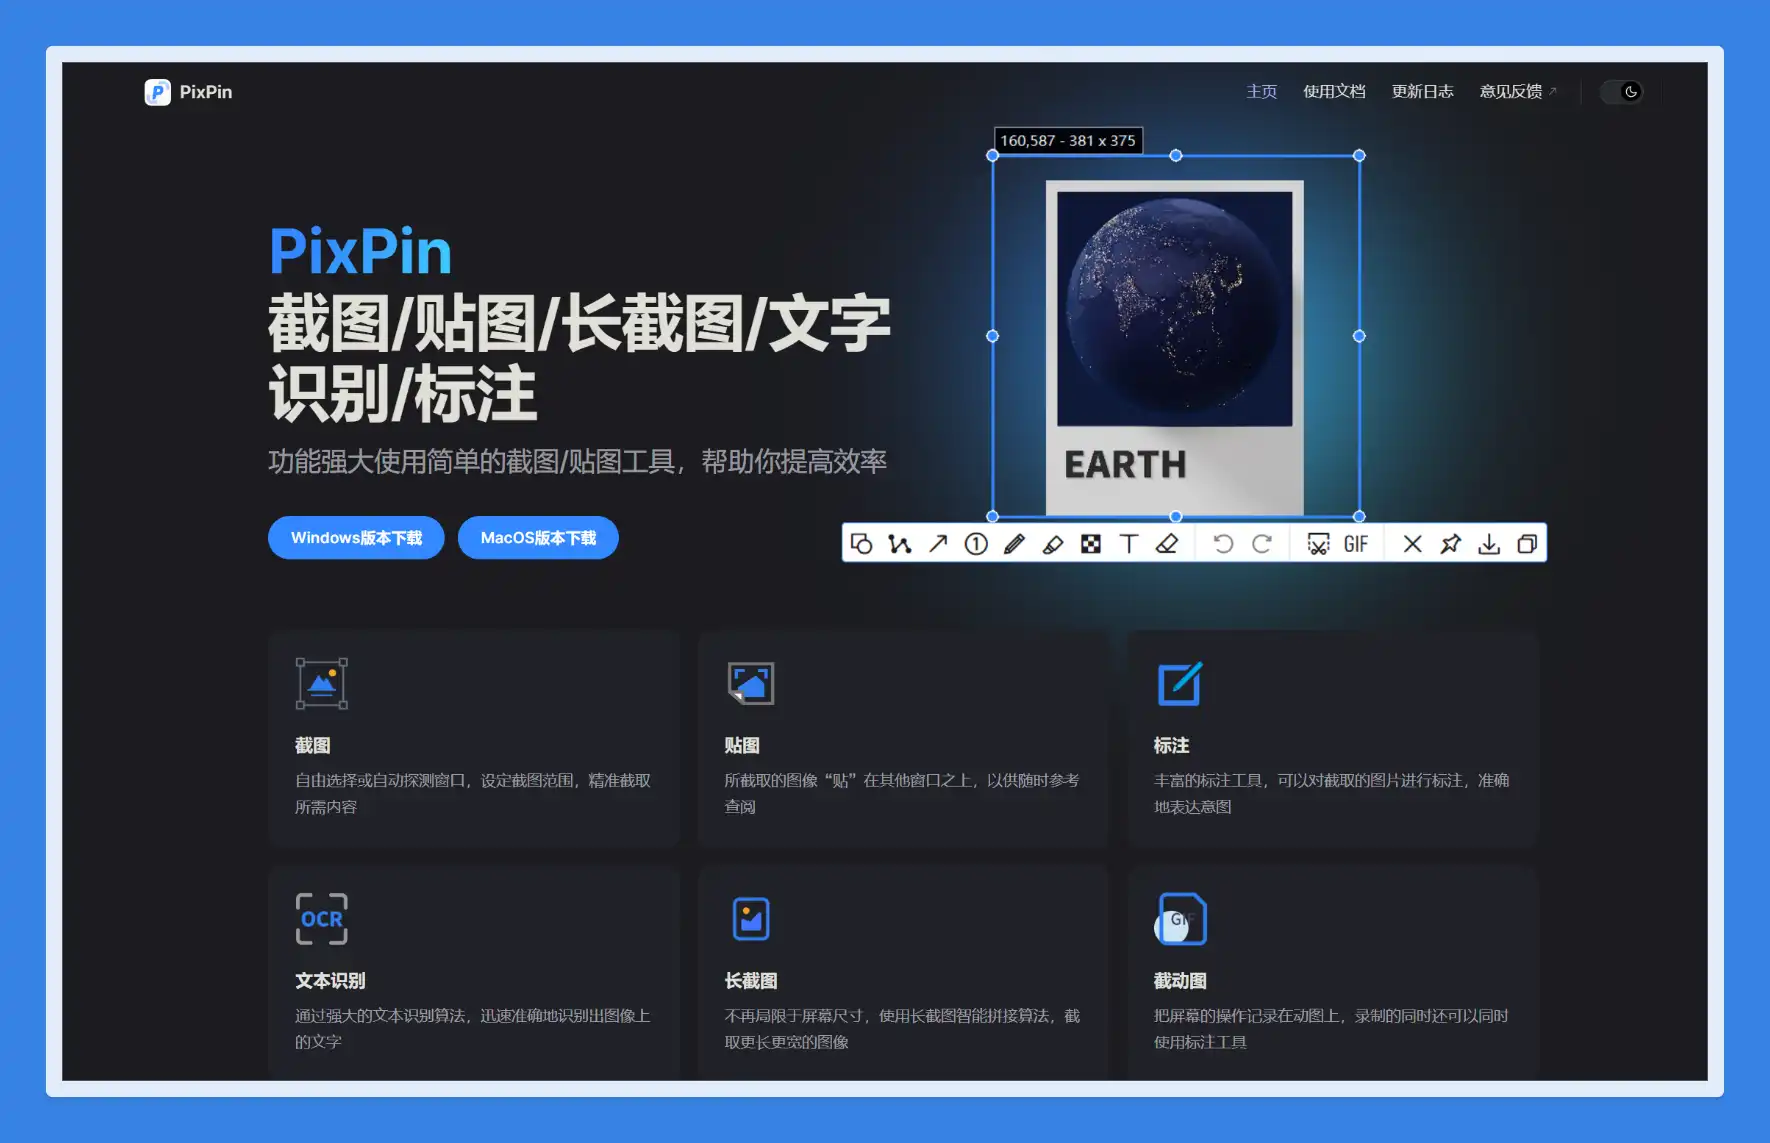
Task: Click the 截动图 card title
Action: click(x=1180, y=981)
